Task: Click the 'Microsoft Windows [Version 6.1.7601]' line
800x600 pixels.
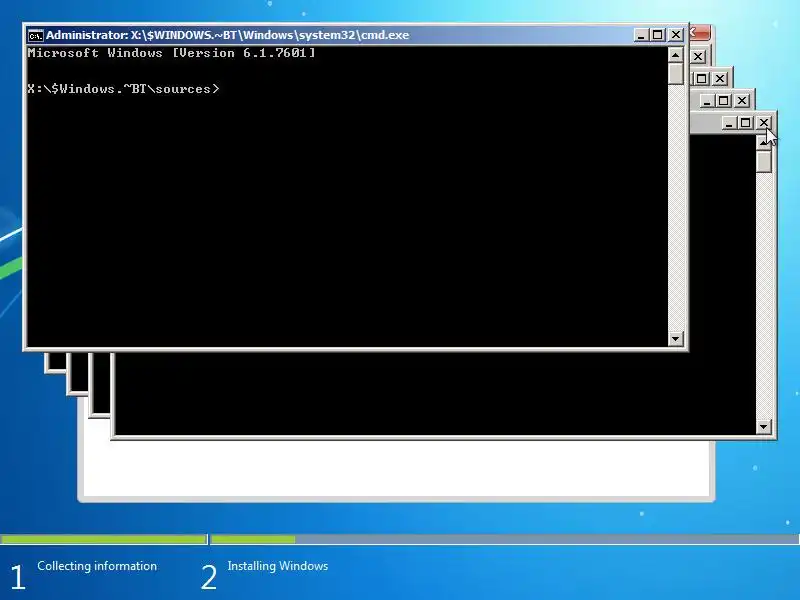Action: point(171,53)
